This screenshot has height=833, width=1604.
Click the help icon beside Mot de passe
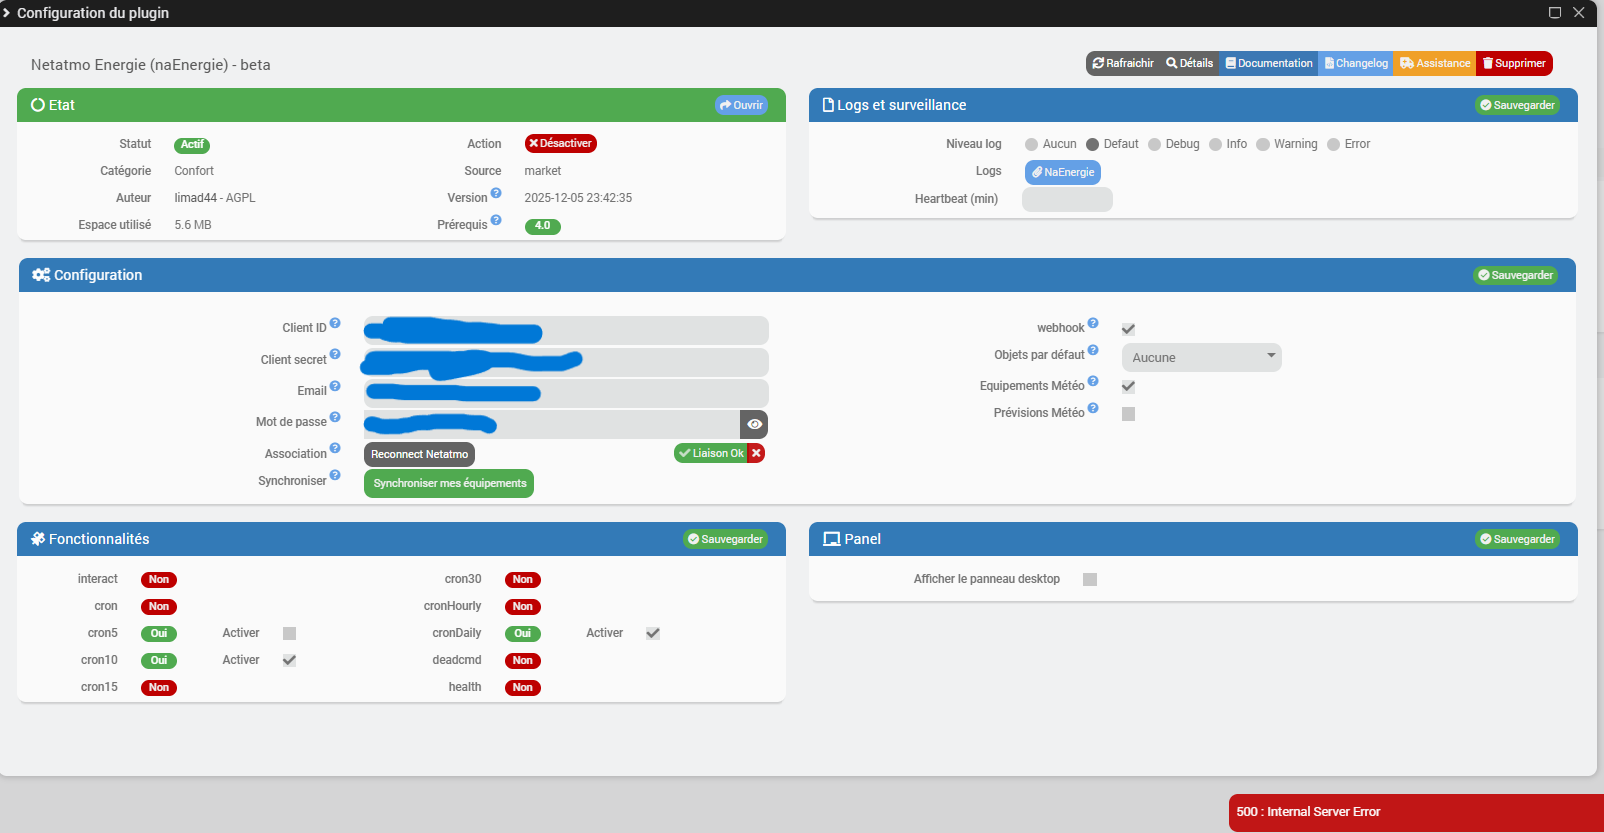[x=335, y=417]
